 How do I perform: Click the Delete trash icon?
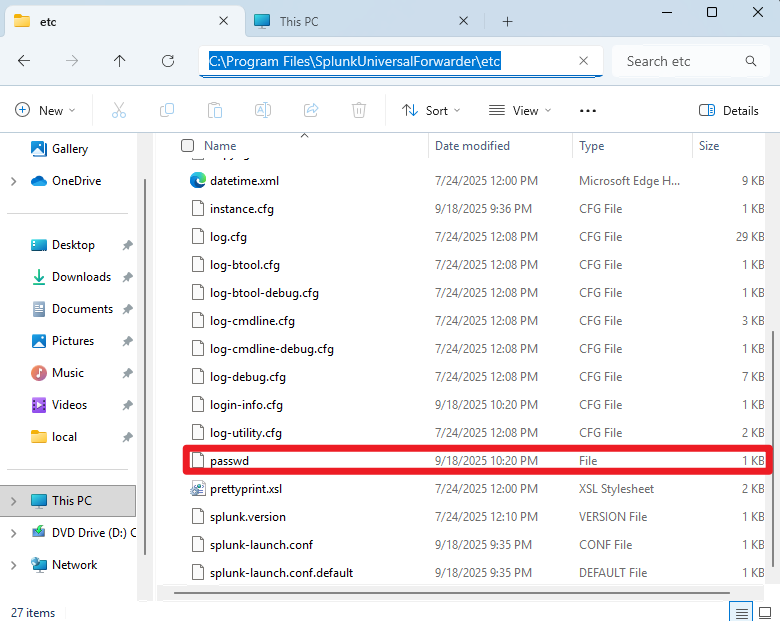[x=359, y=111]
